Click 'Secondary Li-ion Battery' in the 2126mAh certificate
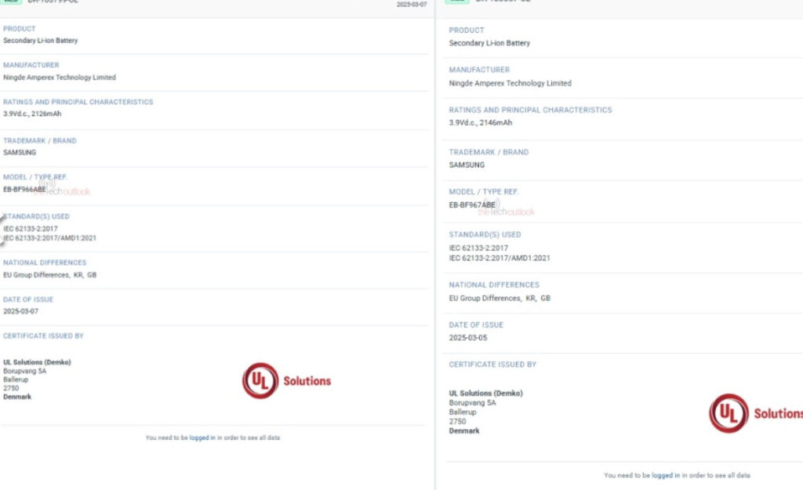803x490 pixels. coord(40,40)
